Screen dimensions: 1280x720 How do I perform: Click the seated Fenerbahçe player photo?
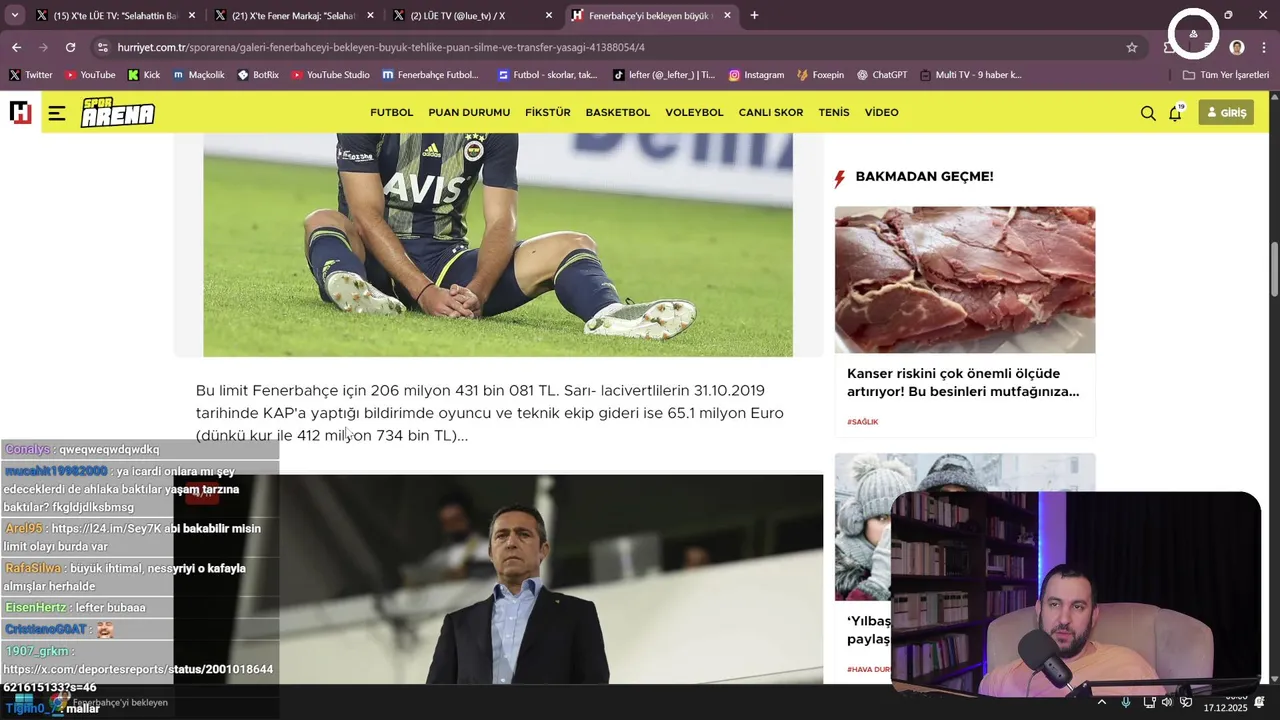tap(498, 245)
